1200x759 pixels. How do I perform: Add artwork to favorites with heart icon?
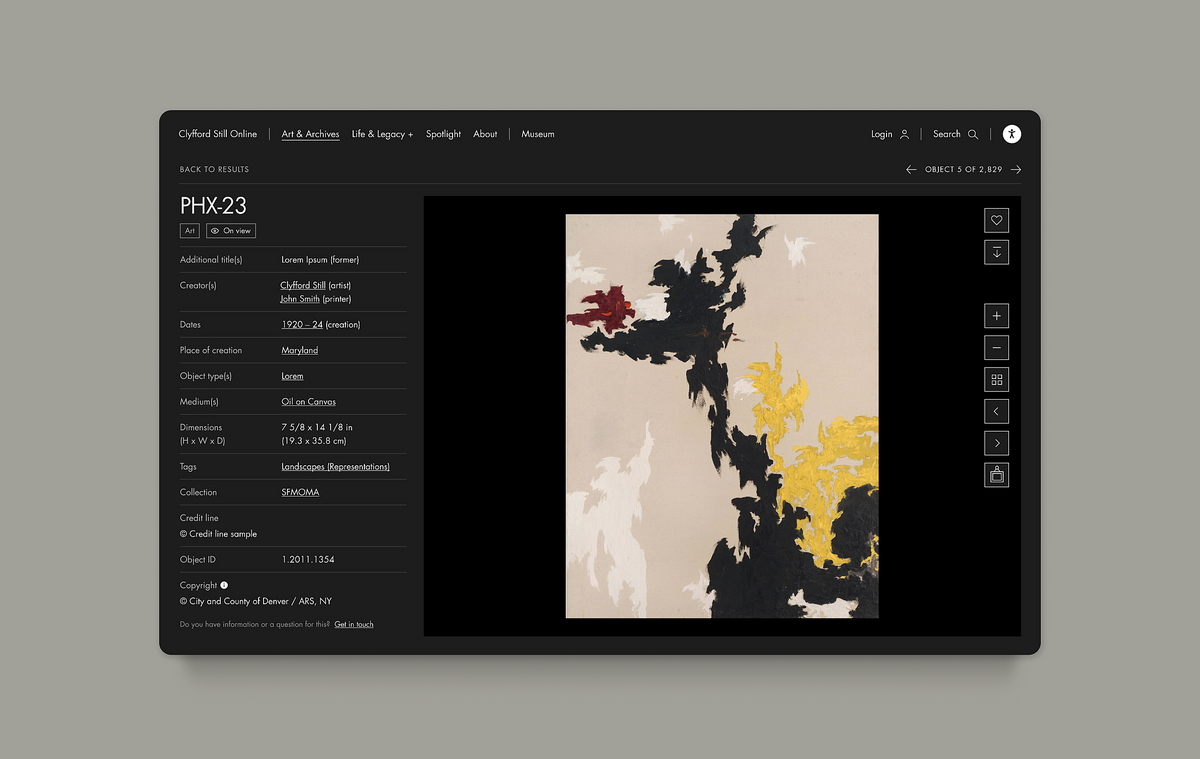click(x=996, y=220)
